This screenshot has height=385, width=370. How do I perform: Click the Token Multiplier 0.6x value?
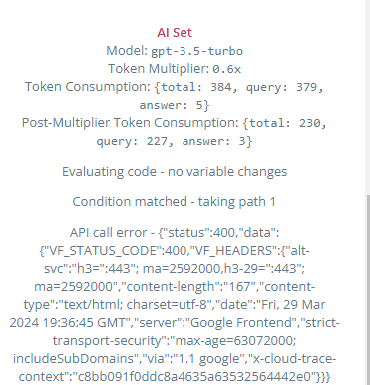[226, 69]
